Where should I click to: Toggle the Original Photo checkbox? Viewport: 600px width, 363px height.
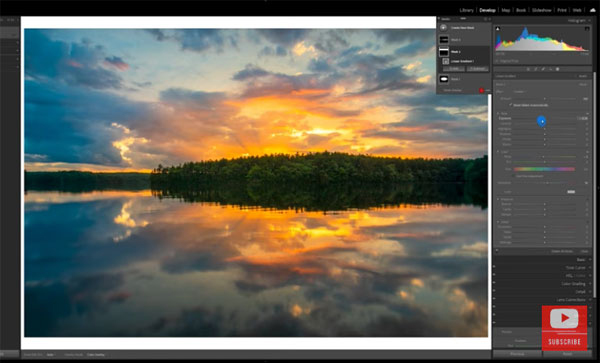[497, 61]
